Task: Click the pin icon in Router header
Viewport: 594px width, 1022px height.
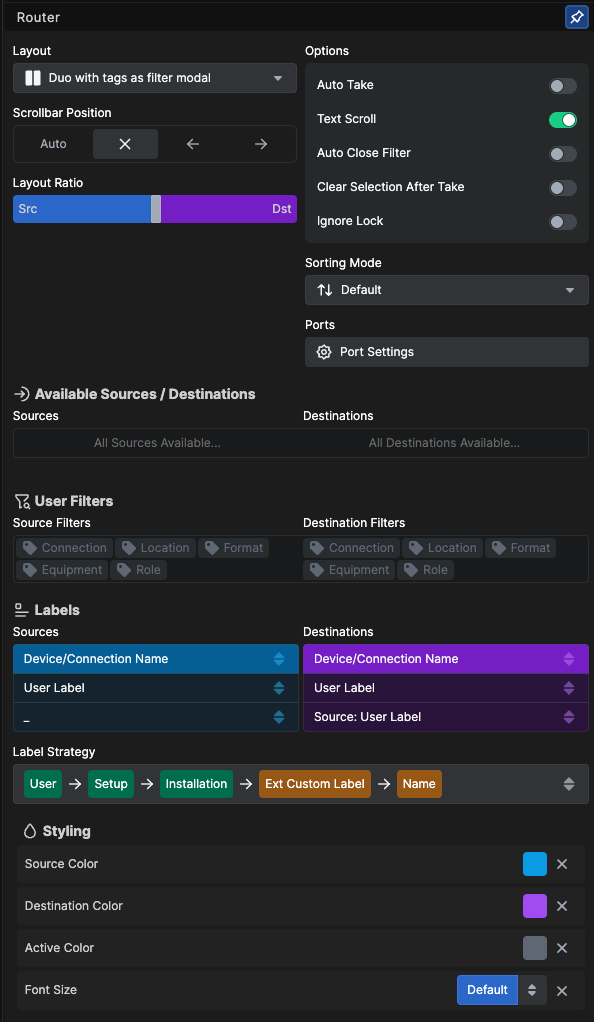Action: 576,18
